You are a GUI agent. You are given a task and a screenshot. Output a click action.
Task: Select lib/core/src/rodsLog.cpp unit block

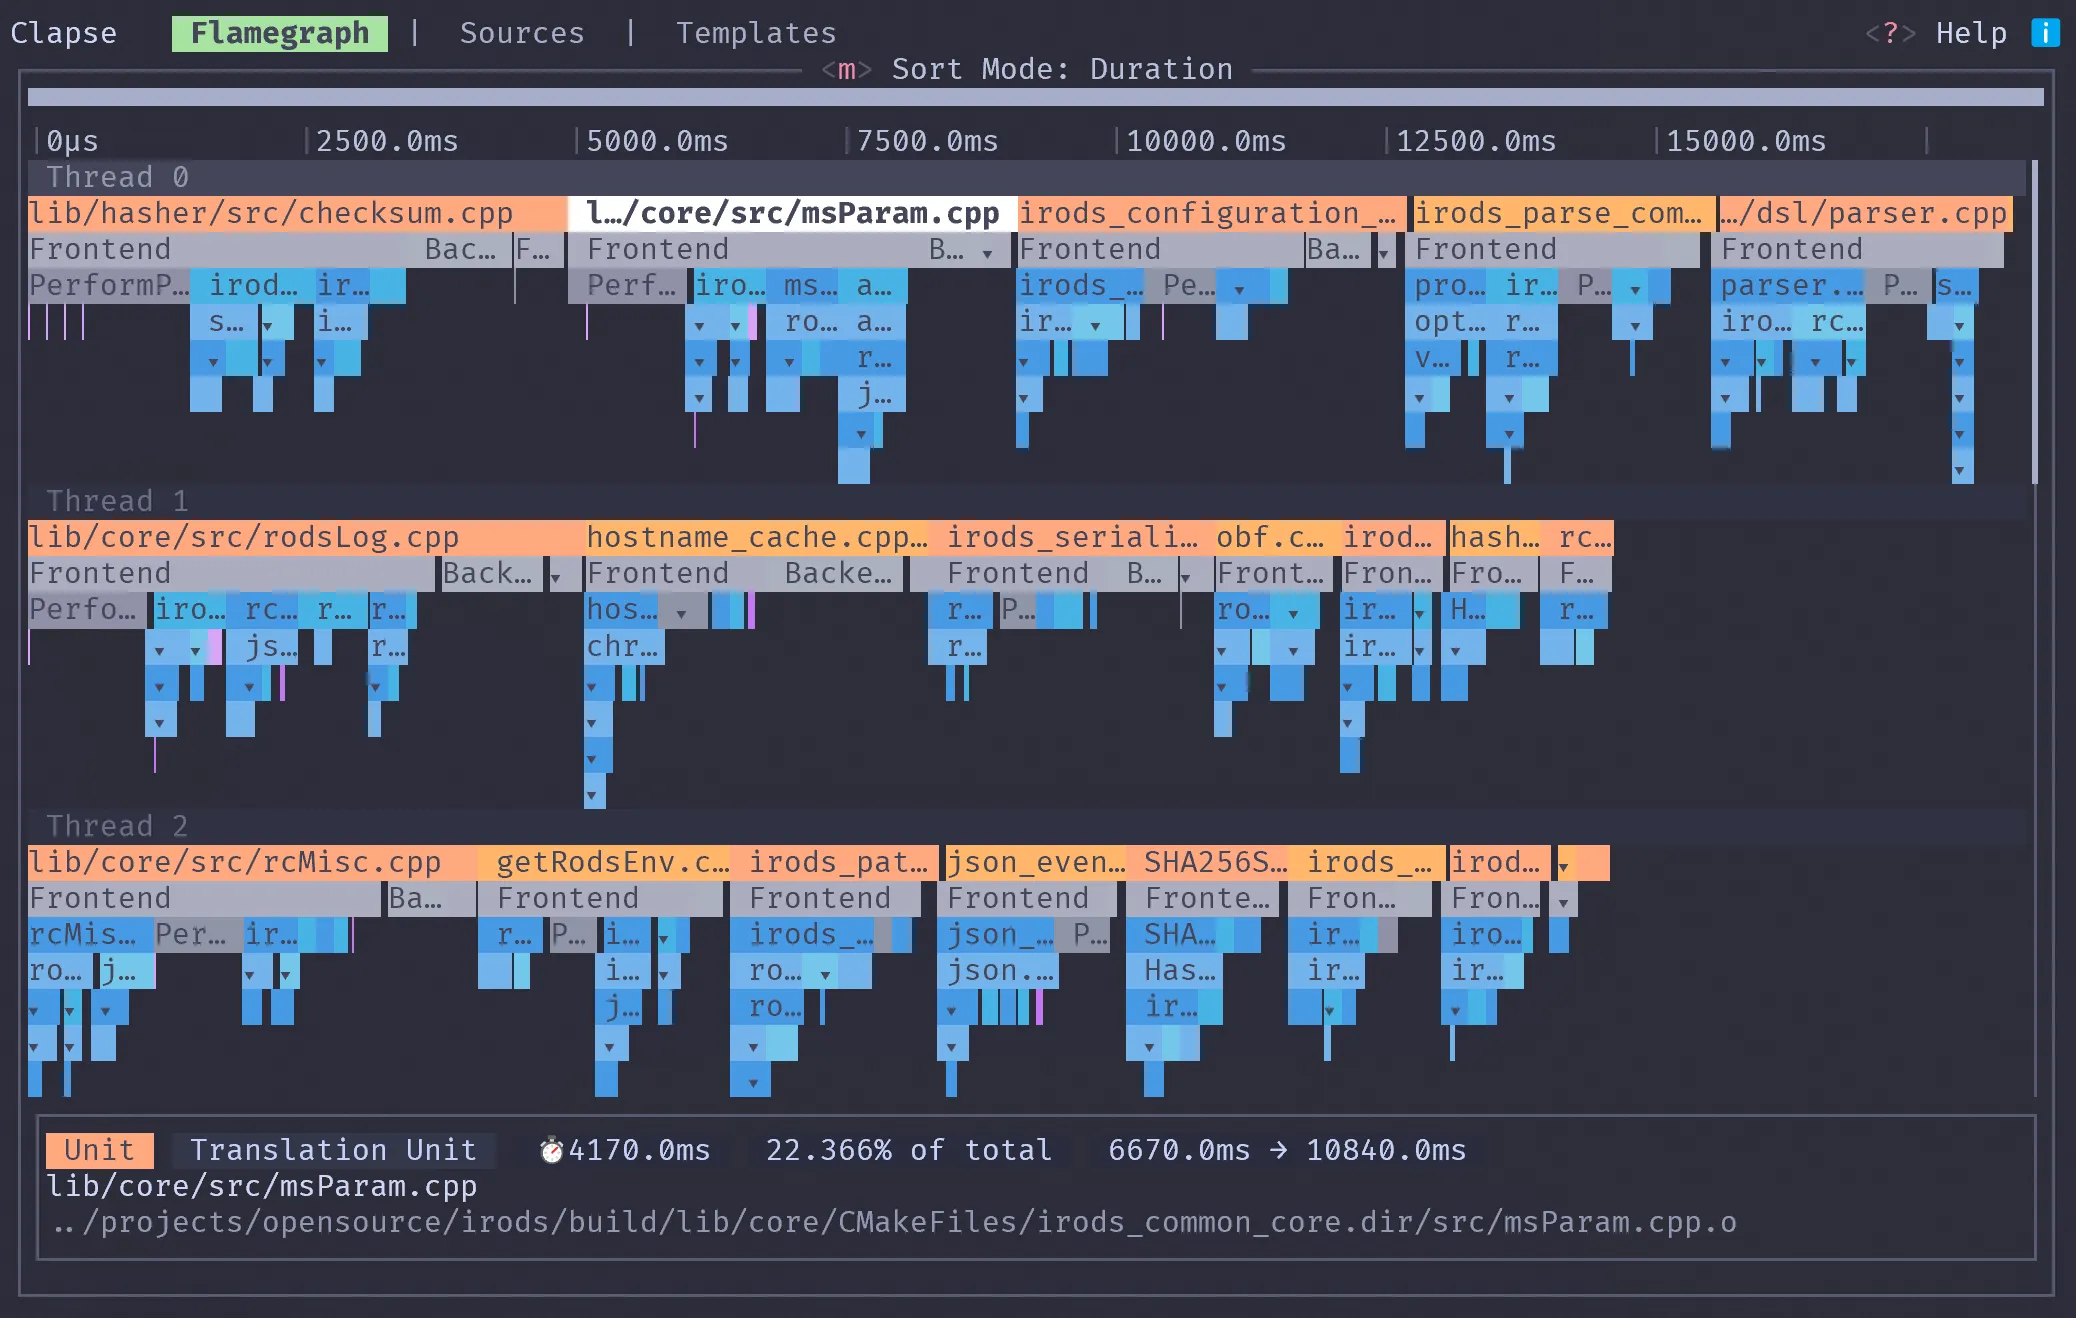(306, 537)
